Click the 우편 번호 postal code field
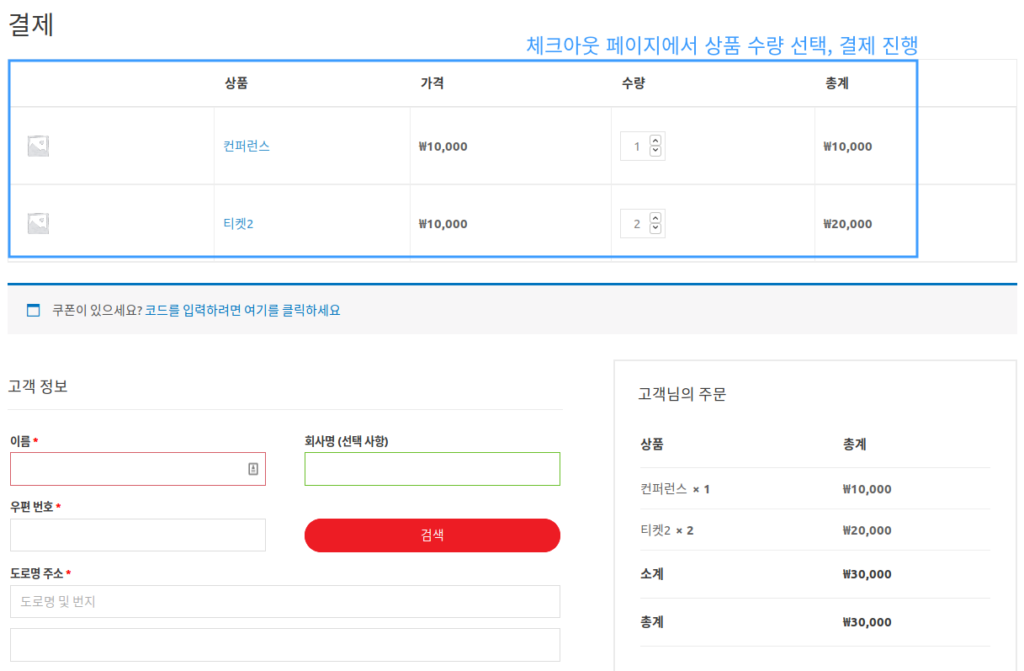The width and height of the screenshot is (1024, 671). tap(138, 535)
